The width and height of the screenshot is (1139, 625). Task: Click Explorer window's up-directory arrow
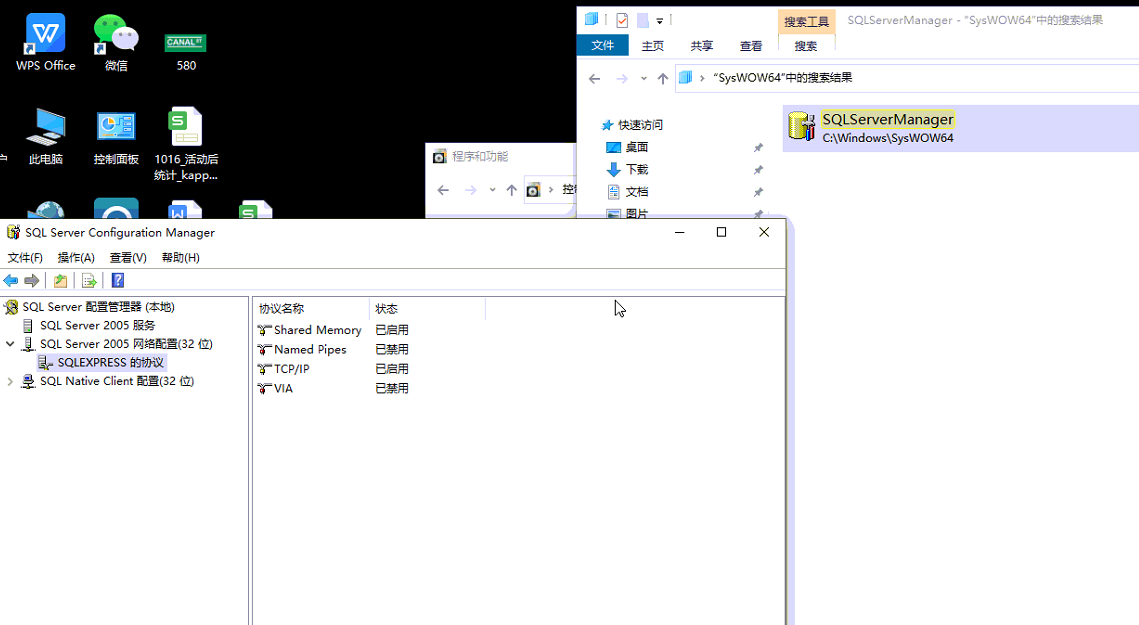(x=662, y=78)
